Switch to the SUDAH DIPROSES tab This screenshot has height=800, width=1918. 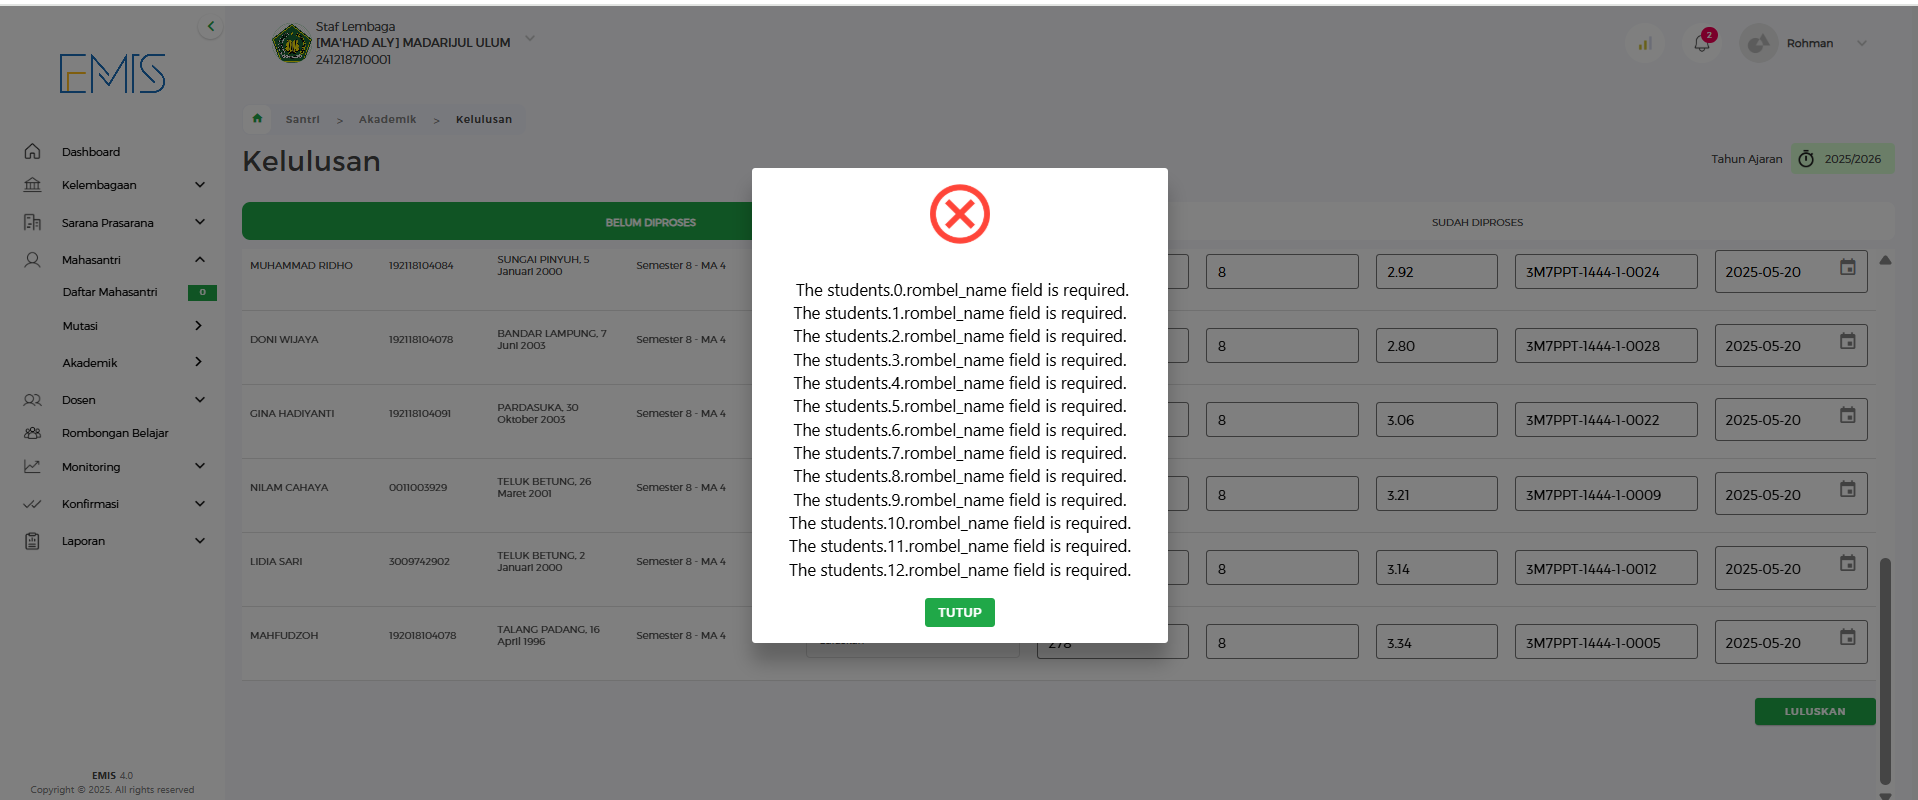click(x=1476, y=222)
